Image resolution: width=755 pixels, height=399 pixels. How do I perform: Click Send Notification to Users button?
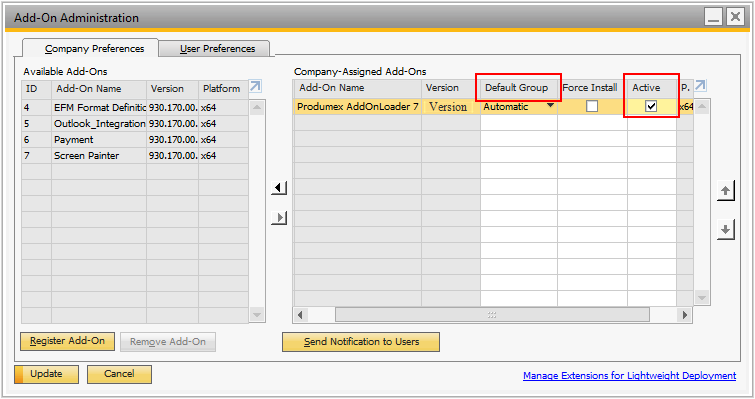[x=361, y=342]
